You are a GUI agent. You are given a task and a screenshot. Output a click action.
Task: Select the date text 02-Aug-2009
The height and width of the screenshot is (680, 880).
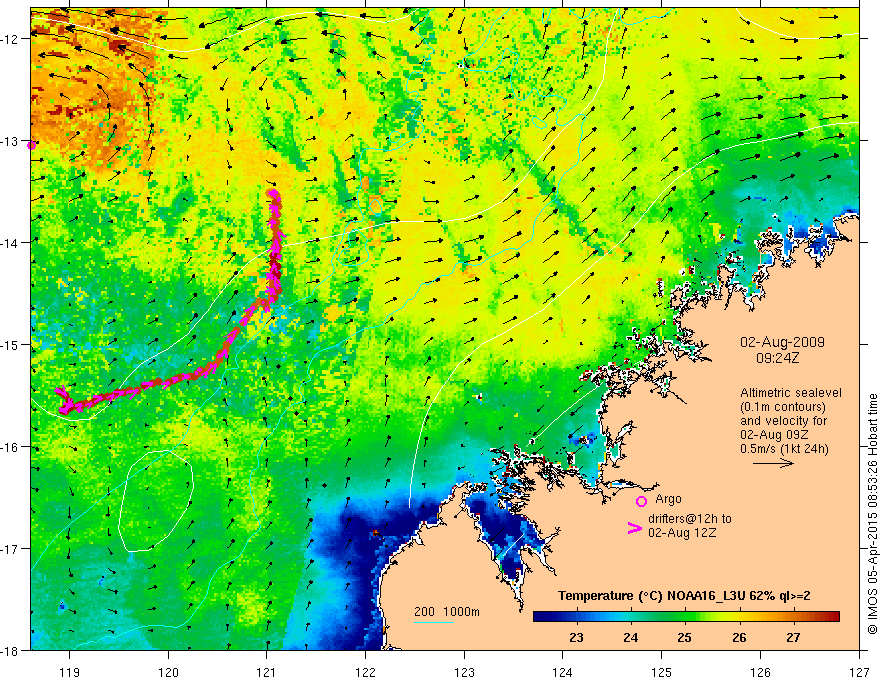pos(782,342)
